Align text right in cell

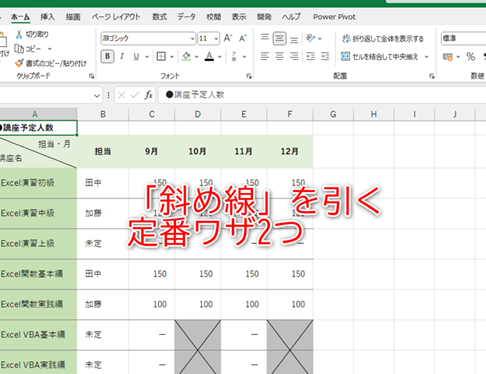[294, 56]
